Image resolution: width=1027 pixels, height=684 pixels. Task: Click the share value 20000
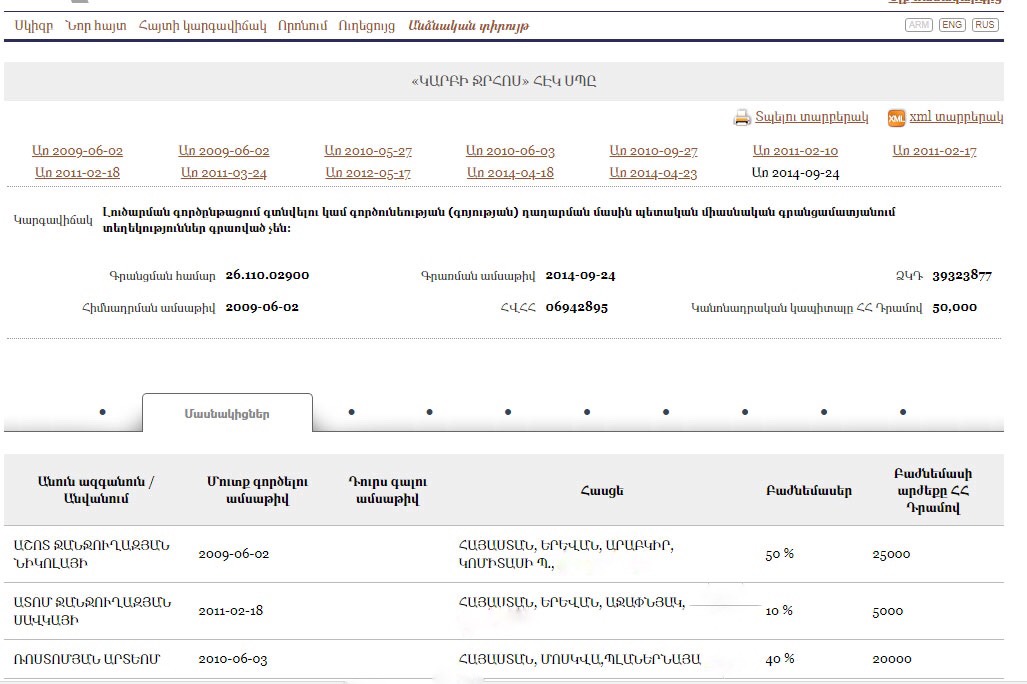(891, 659)
